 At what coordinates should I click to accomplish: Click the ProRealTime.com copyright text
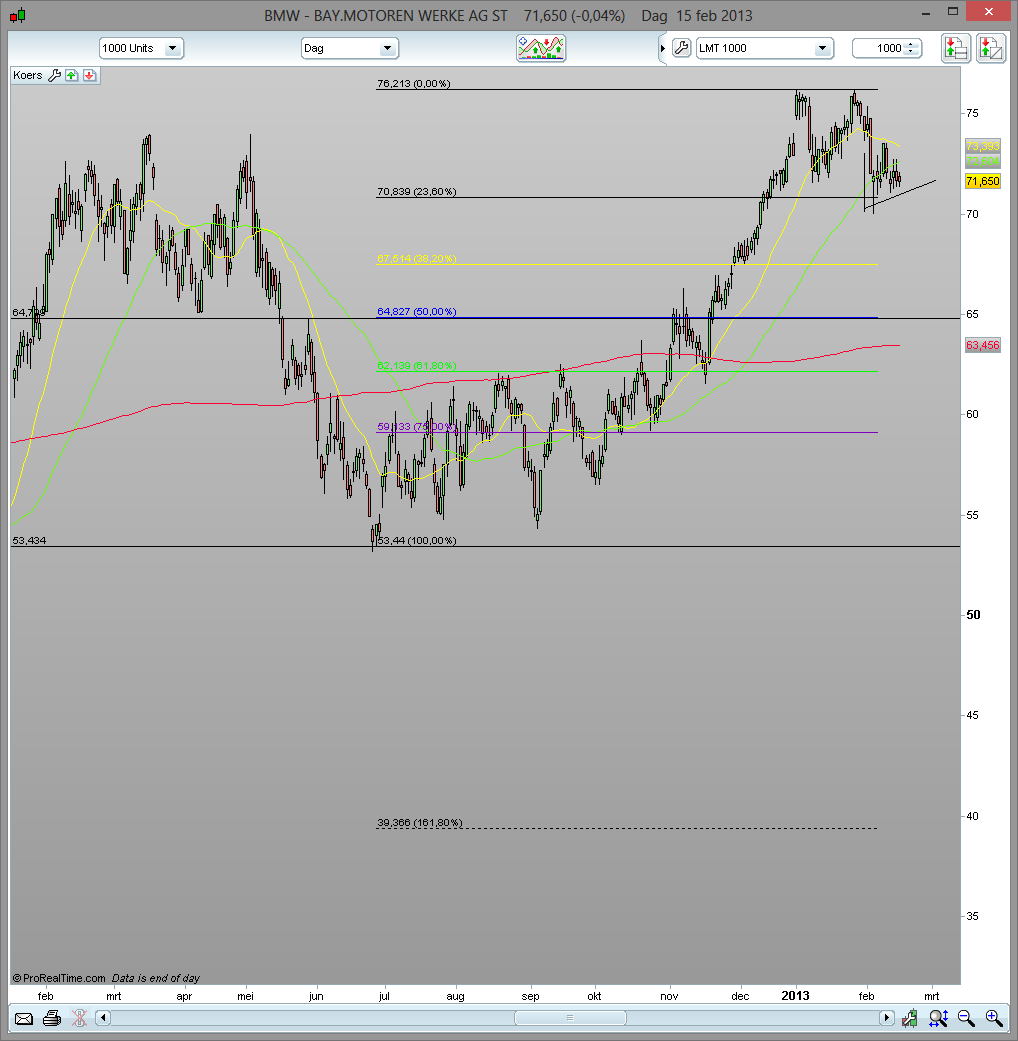click(58, 978)
